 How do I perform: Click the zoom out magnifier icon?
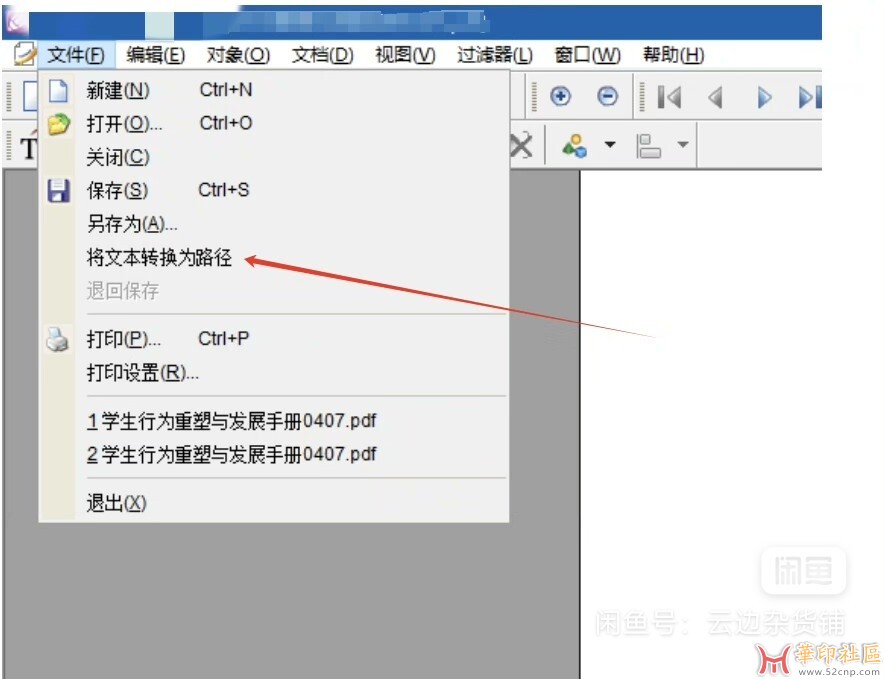[x=607, y=97]
